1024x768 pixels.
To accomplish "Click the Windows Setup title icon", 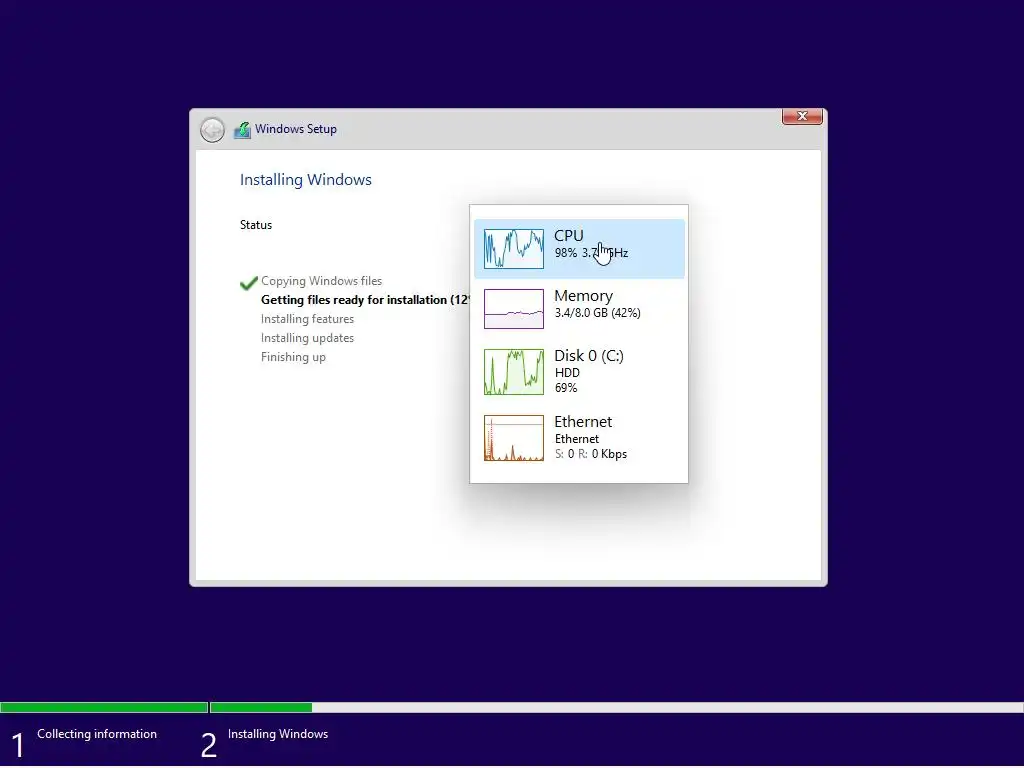I will tap(242, 129).
